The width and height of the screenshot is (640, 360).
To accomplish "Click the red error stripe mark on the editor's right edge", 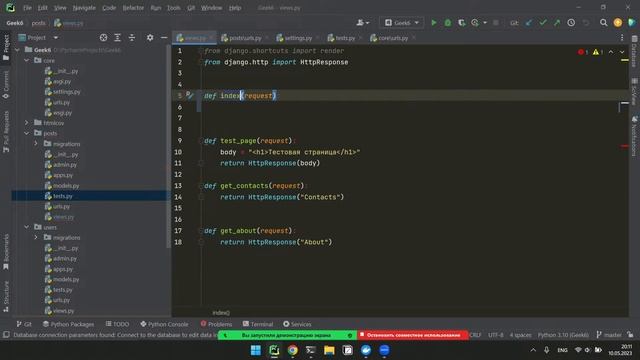I will point(624,146).
